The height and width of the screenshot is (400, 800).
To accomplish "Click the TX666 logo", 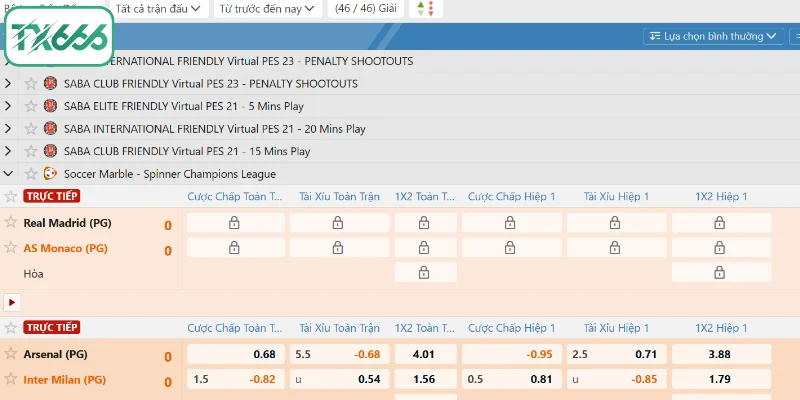I will coord(59,36).
